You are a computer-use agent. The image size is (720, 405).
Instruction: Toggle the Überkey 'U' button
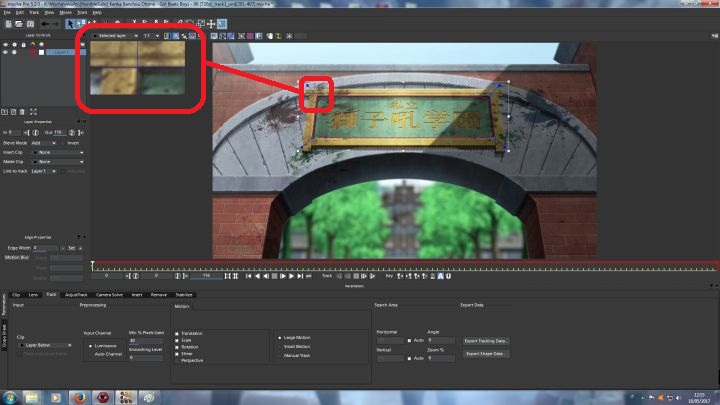pos(449,276)
